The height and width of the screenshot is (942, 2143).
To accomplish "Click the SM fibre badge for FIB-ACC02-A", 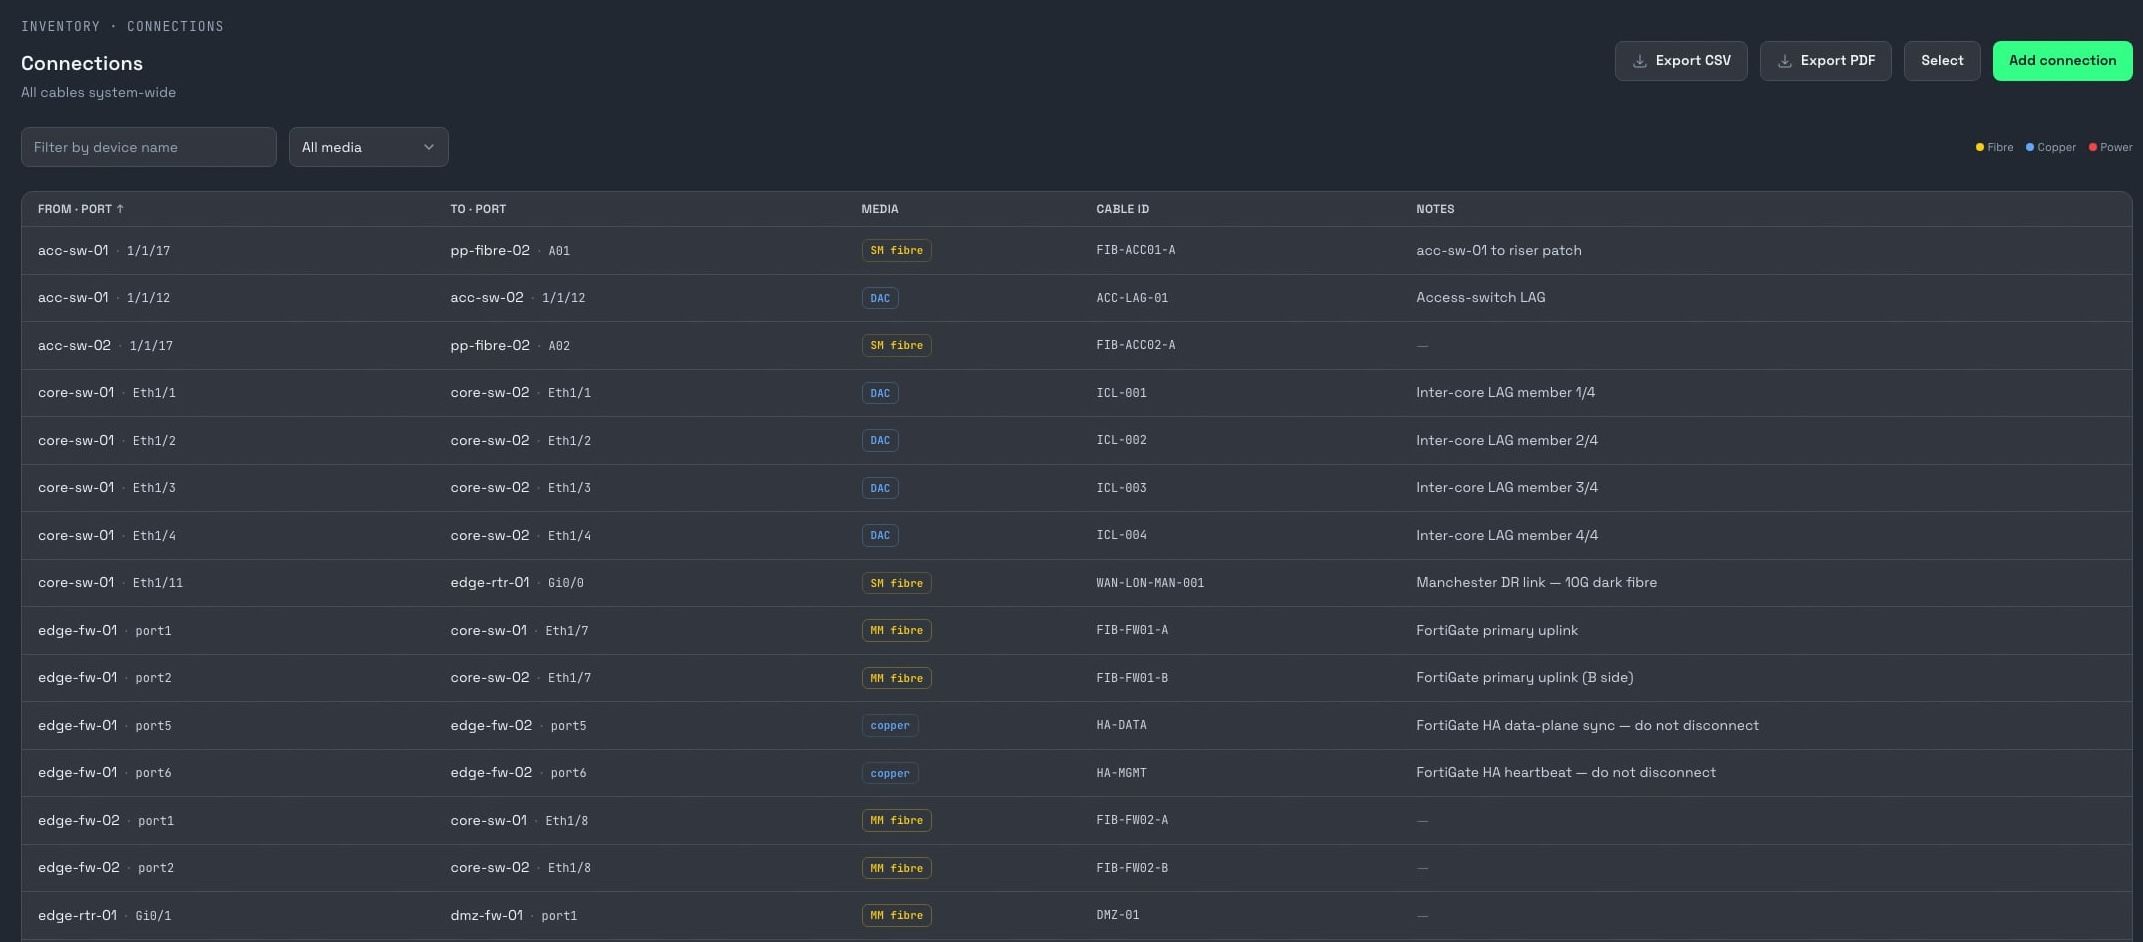I will click(x=897, y=345).
